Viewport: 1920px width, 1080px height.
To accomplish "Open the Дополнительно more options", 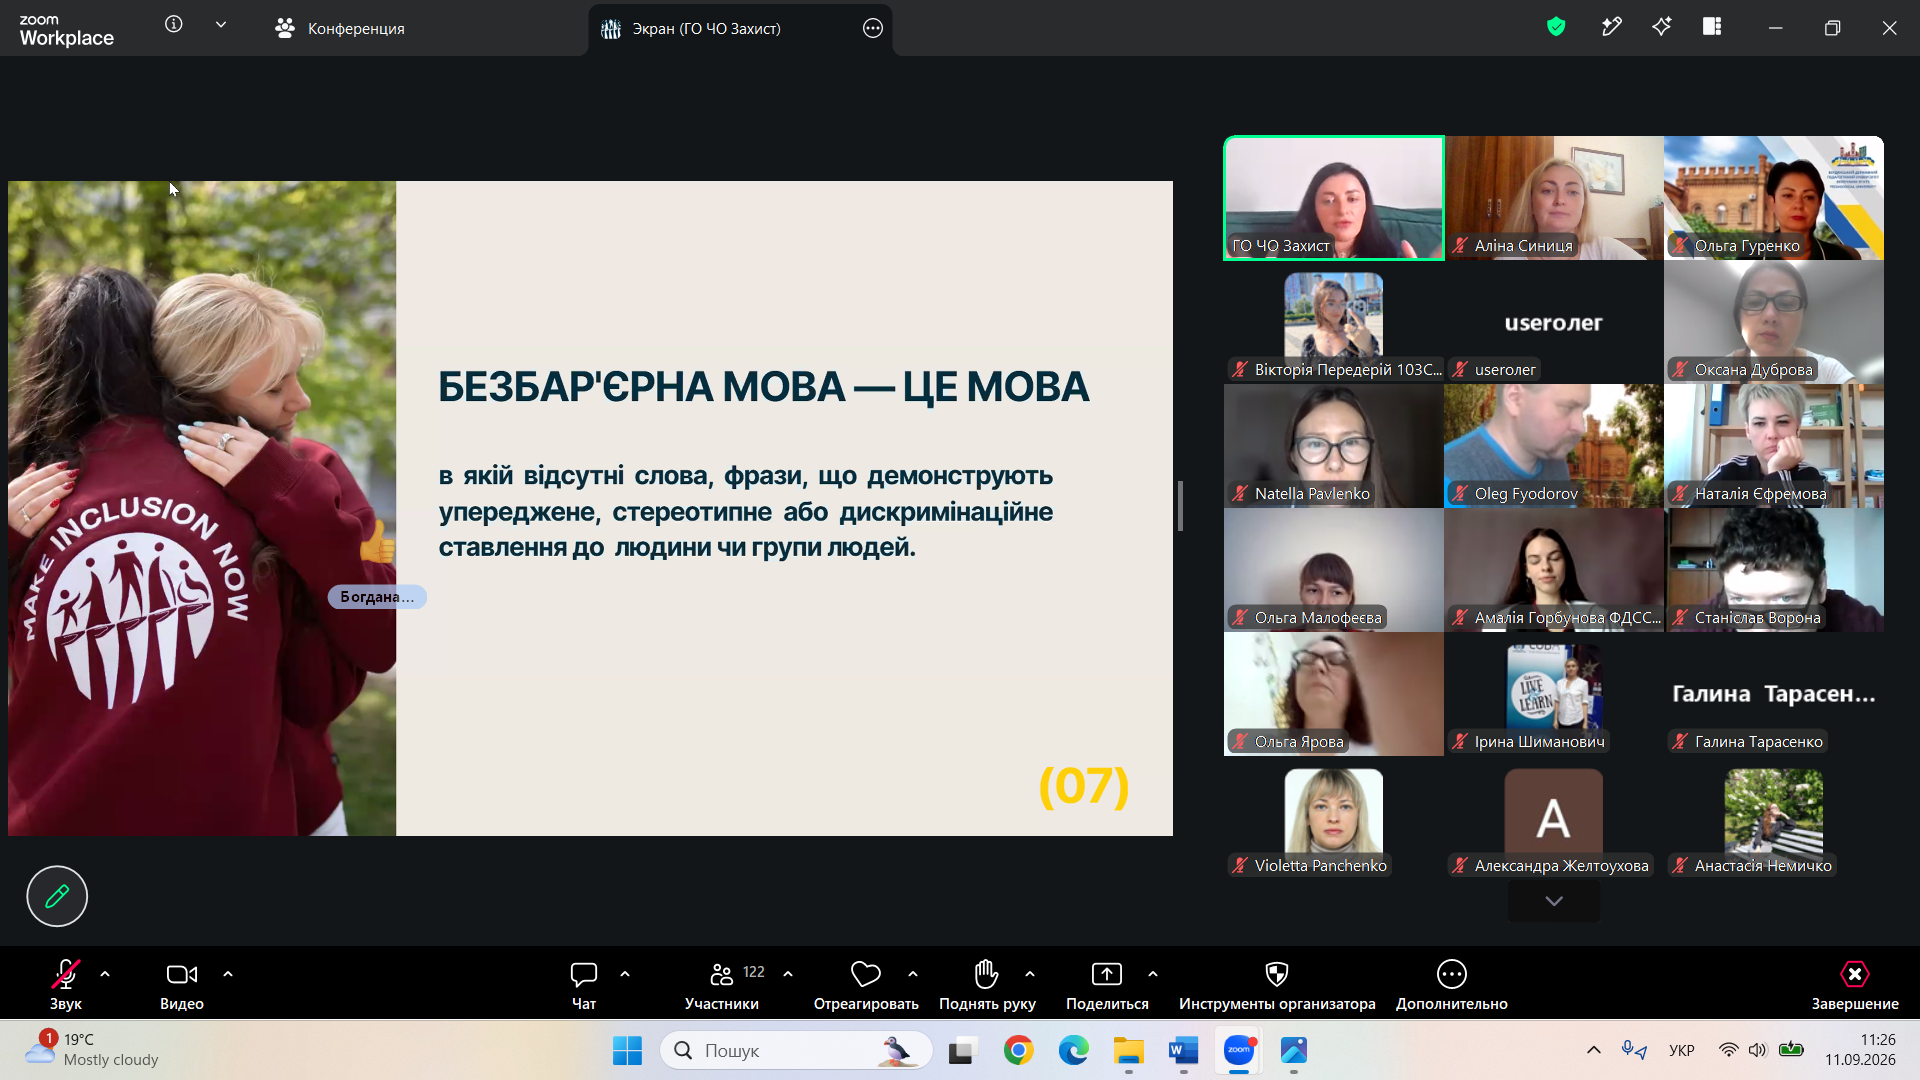I will pos(1452,985).
